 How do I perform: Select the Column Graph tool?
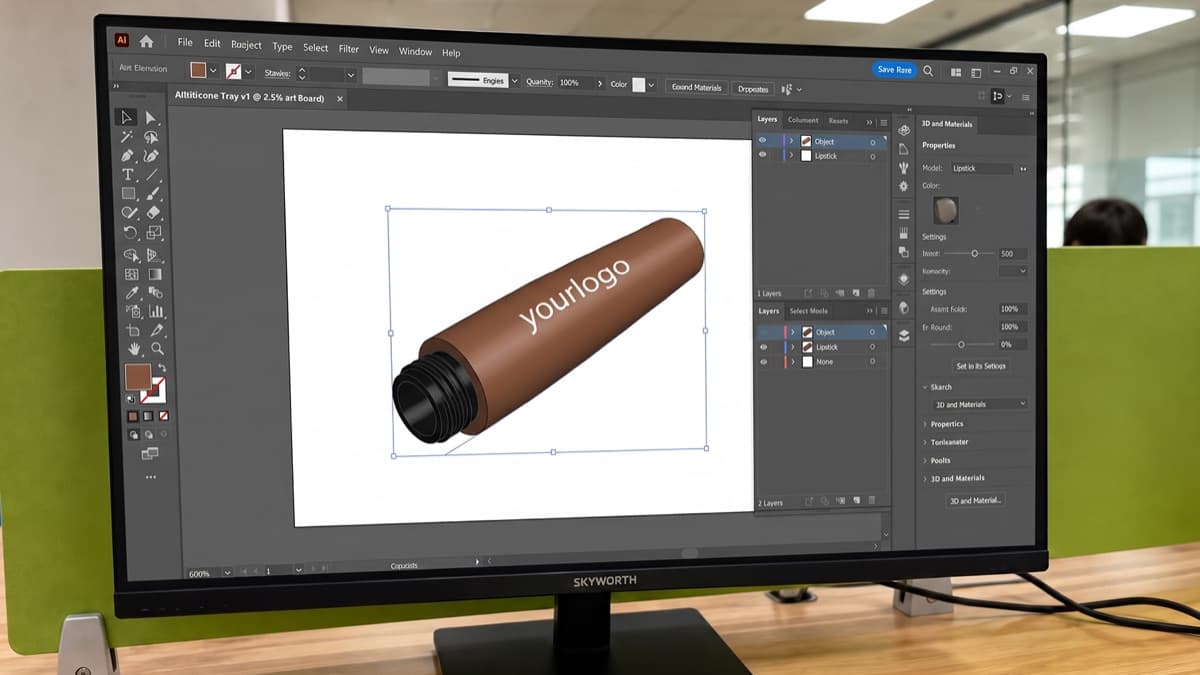155,311
